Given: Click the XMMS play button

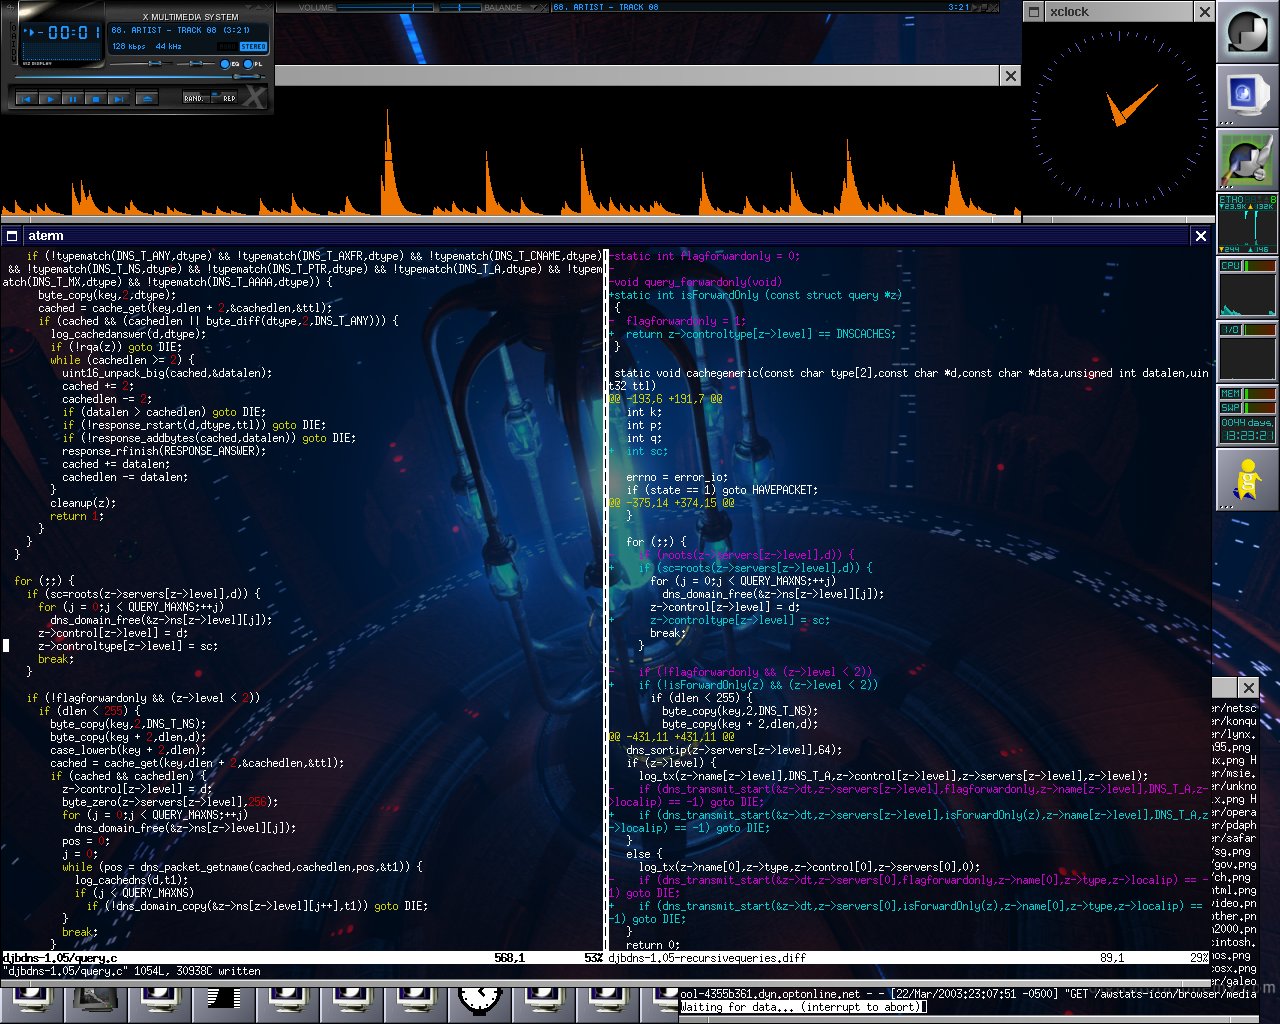Looking at the screenshot, I should (x=50, y=99).
